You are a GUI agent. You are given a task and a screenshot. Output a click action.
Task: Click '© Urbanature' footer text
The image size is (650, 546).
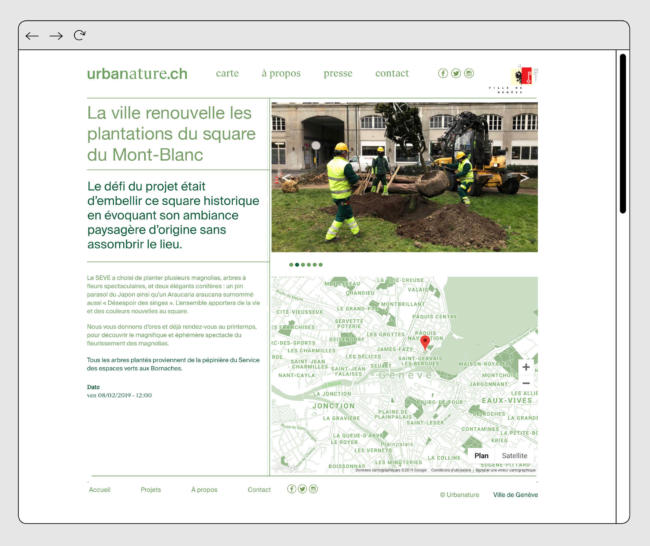[459, 495]
